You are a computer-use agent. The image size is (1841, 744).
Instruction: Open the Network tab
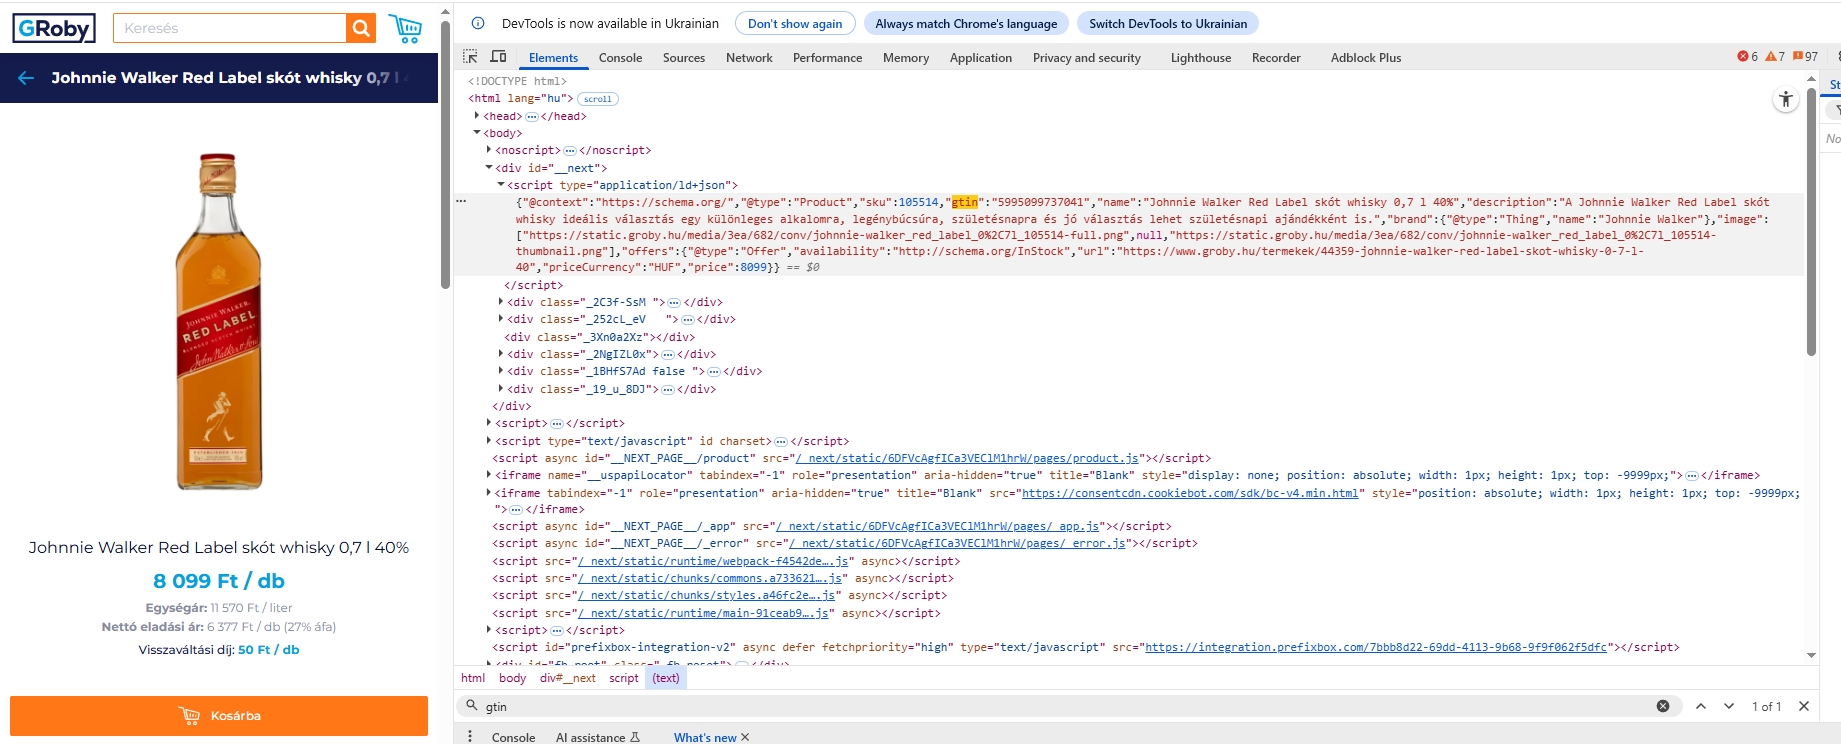(749, 58)
